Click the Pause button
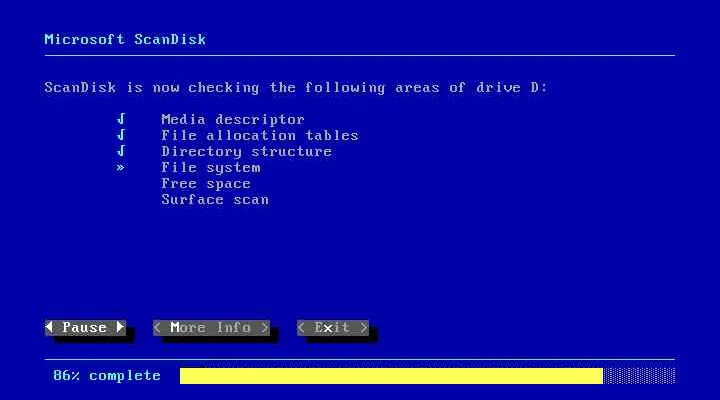 tap(85, 327)
